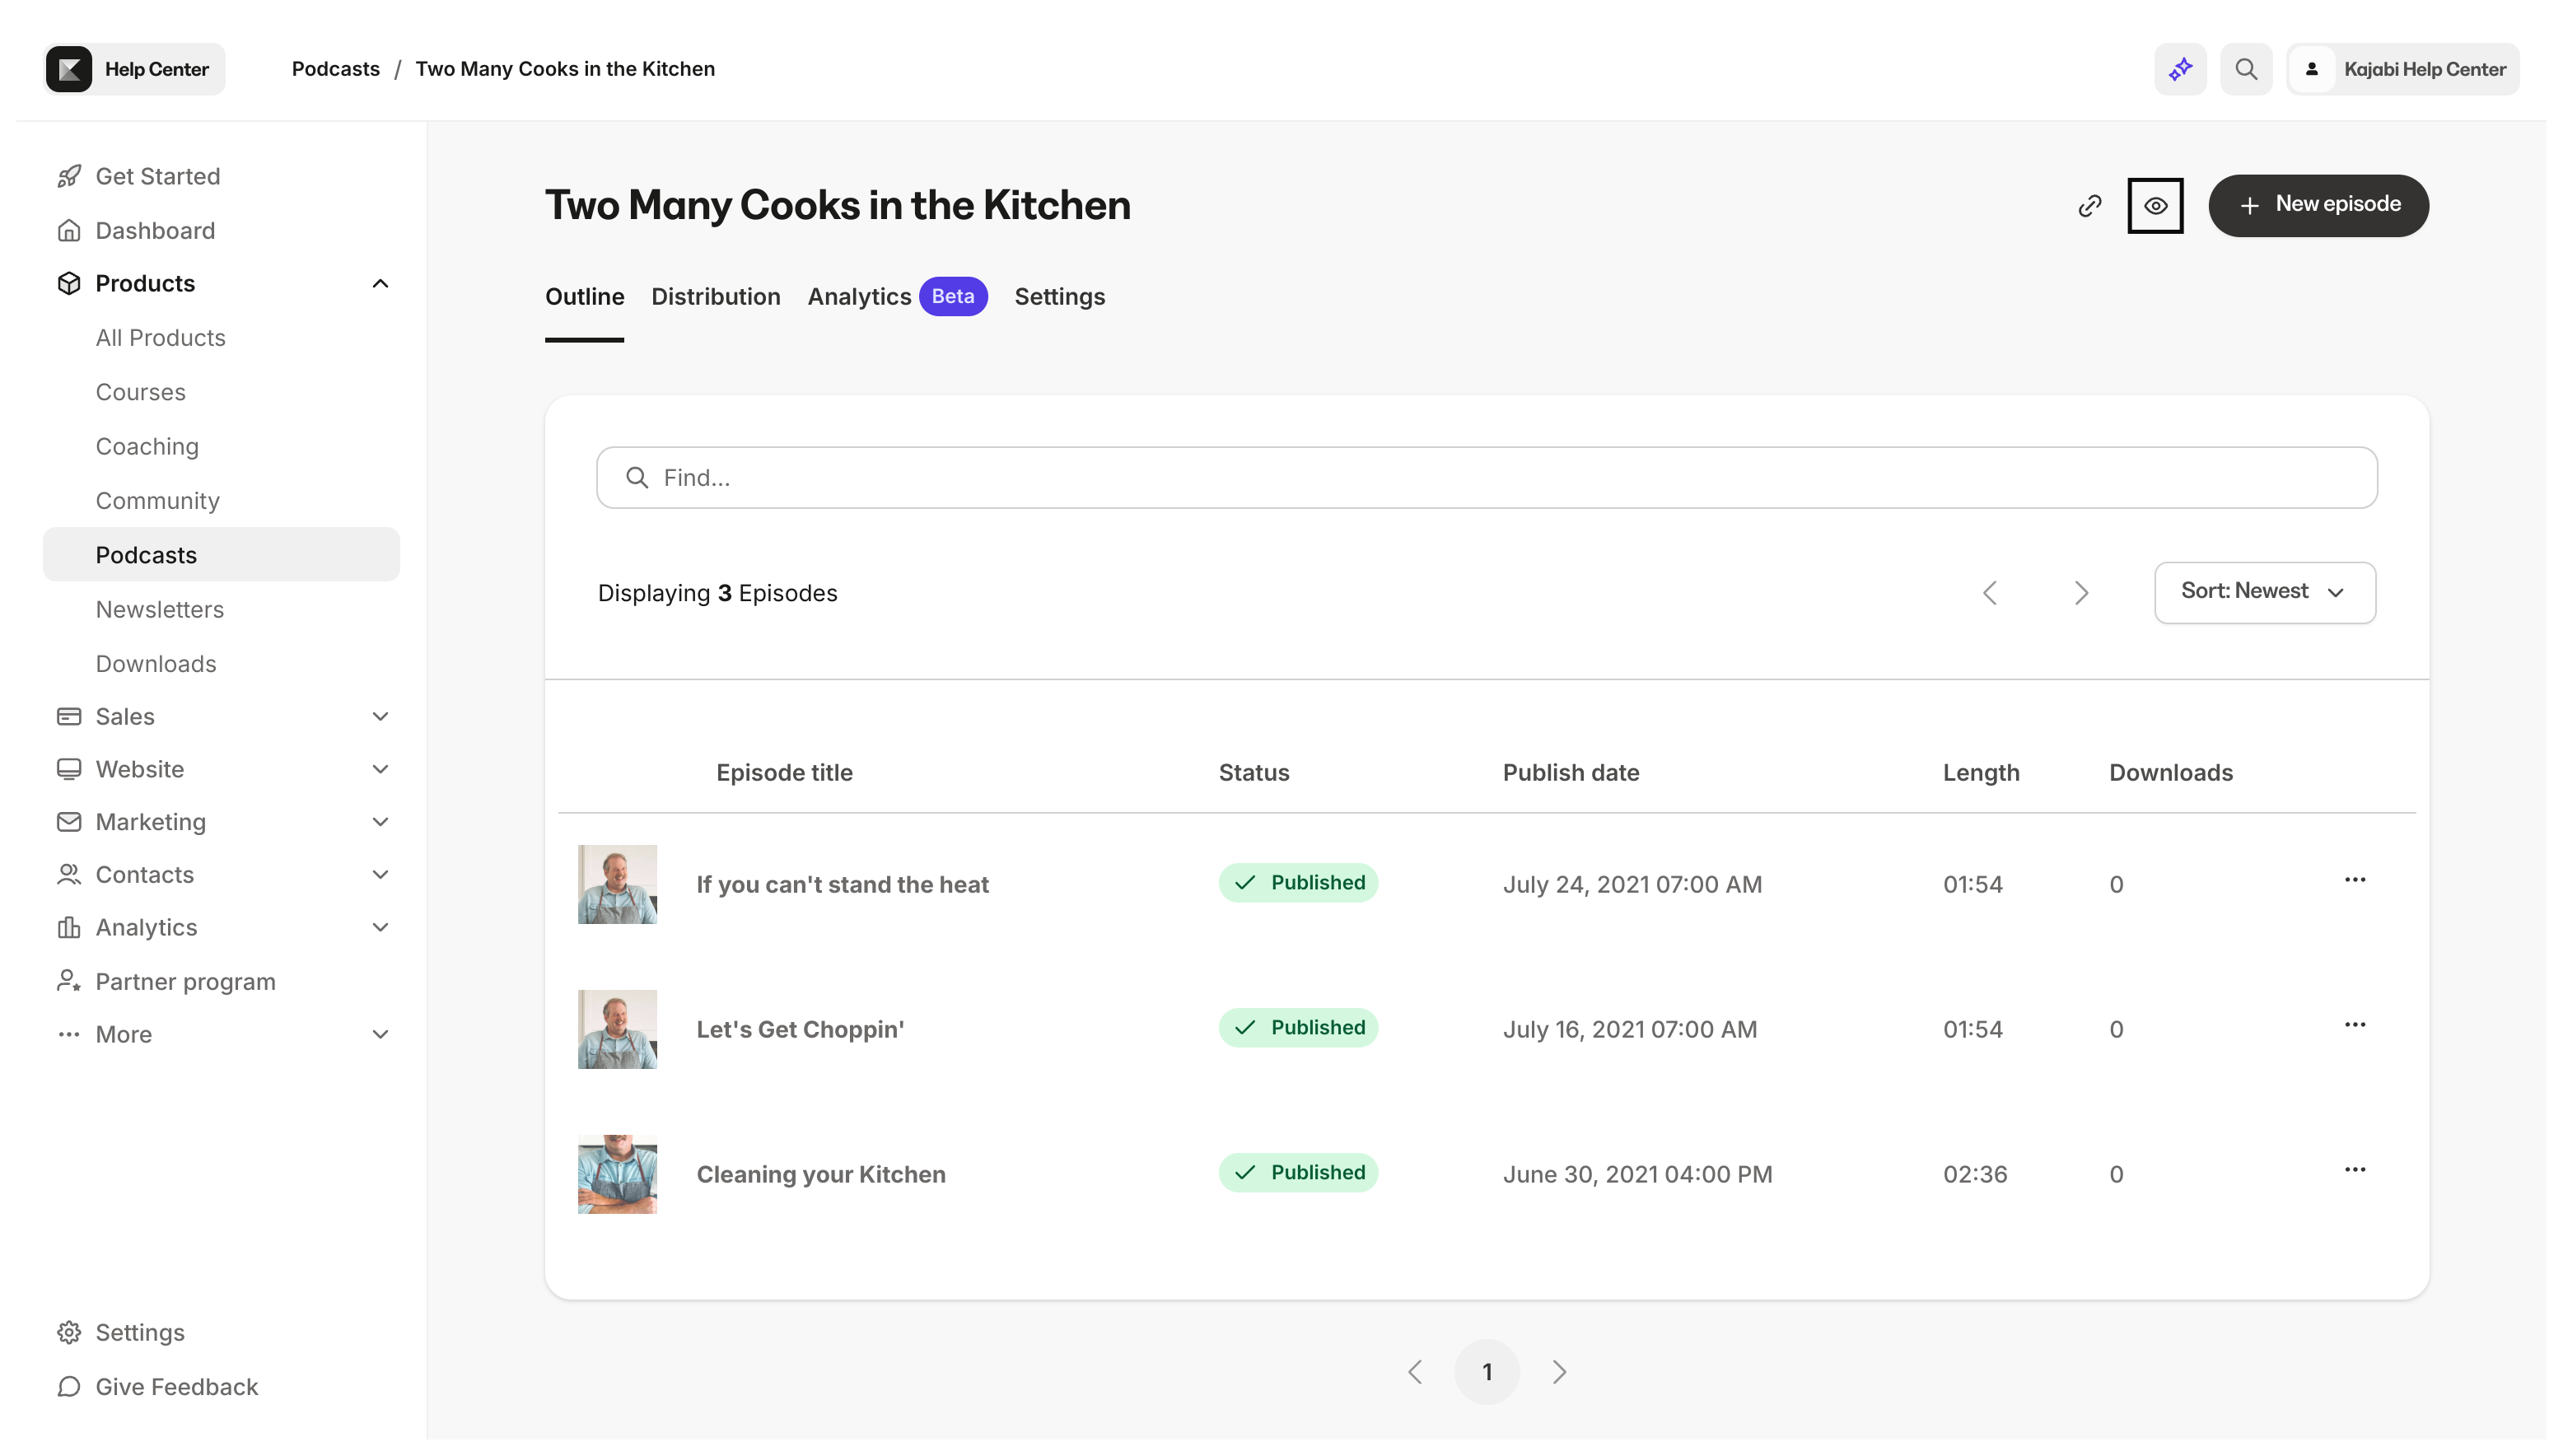Open Give Feedback chat icon
Image resolution: width=2563 pixels, height=1456 pixels.
pyautogui.click(x=69, y=1387)
